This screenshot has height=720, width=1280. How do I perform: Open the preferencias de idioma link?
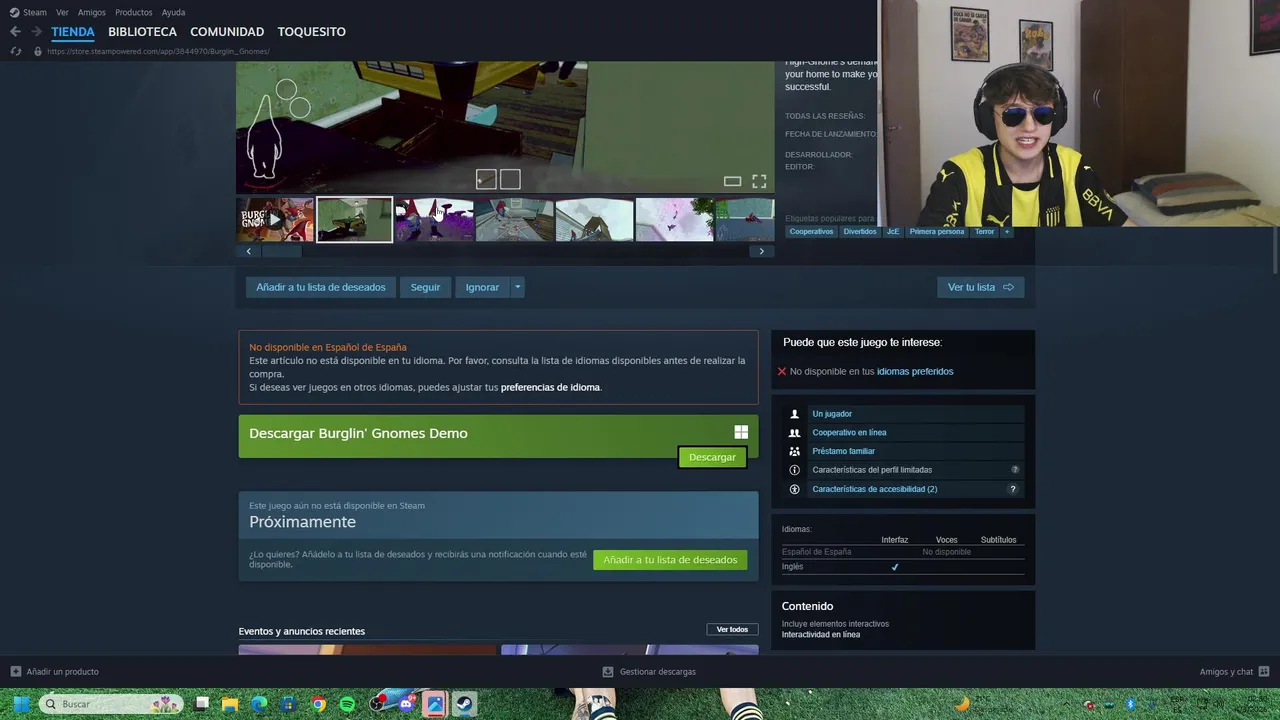pyautogui.click(x=550, y=387)
